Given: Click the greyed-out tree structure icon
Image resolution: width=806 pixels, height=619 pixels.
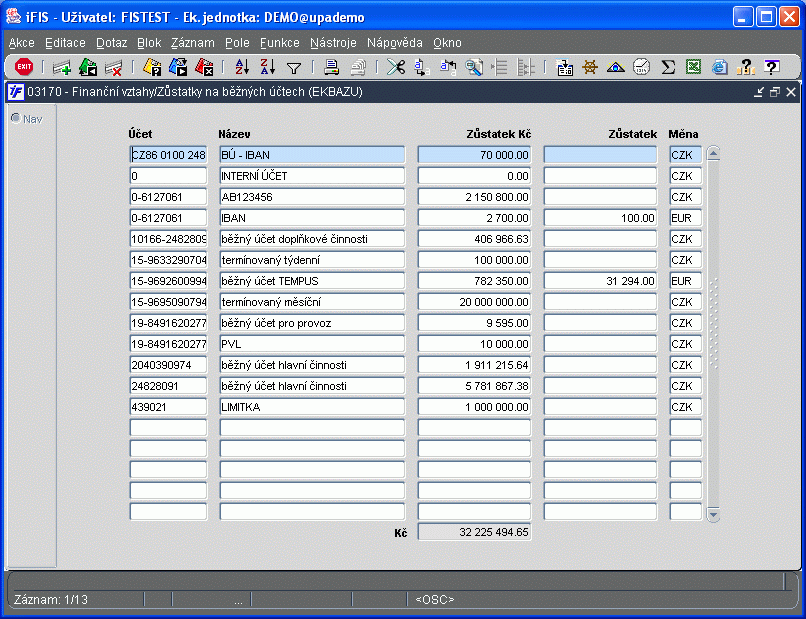Looking at the screenshot, I should click(525, 67).
